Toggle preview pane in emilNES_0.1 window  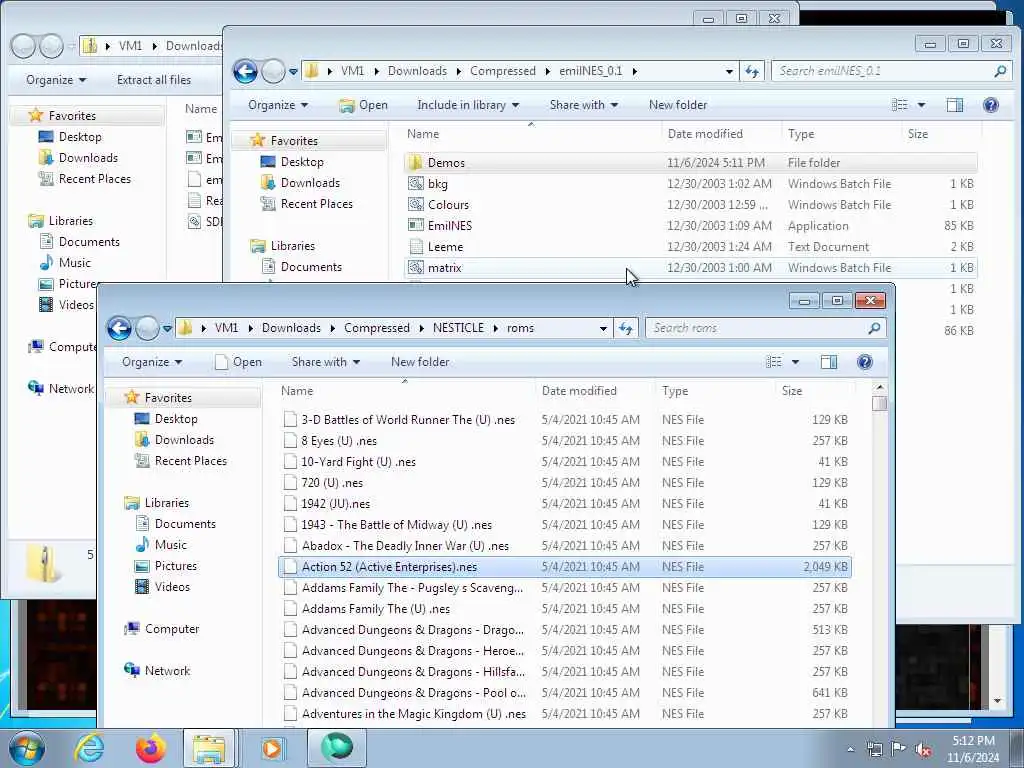[x=955, y=105]
